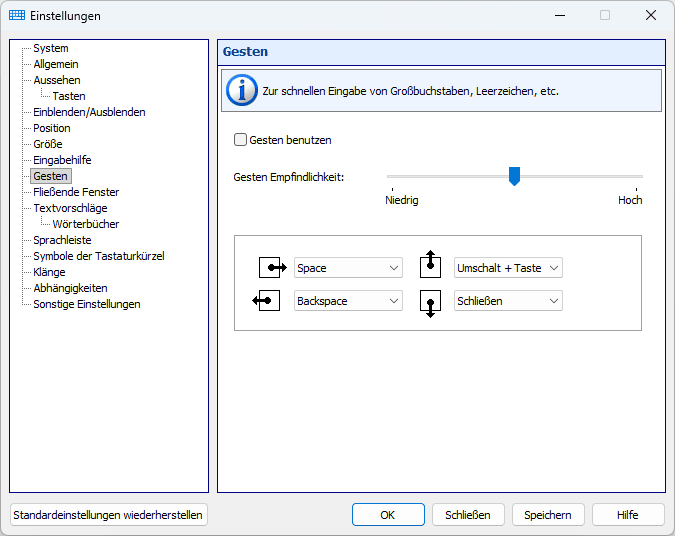
Task: Click the swipe-up gesture icon
Action: [430, 264]
